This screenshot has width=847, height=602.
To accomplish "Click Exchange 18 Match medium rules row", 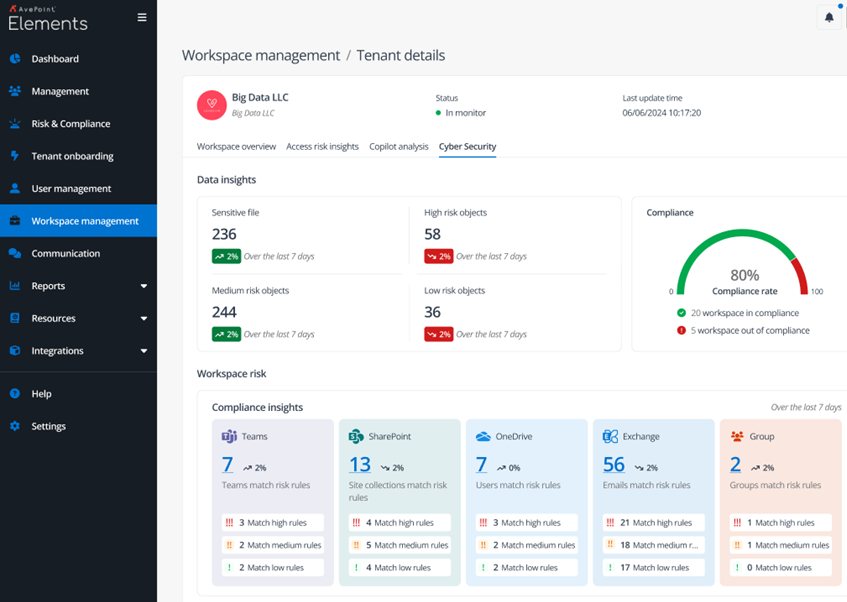I will pyautogui.click(x=654, y=545).
